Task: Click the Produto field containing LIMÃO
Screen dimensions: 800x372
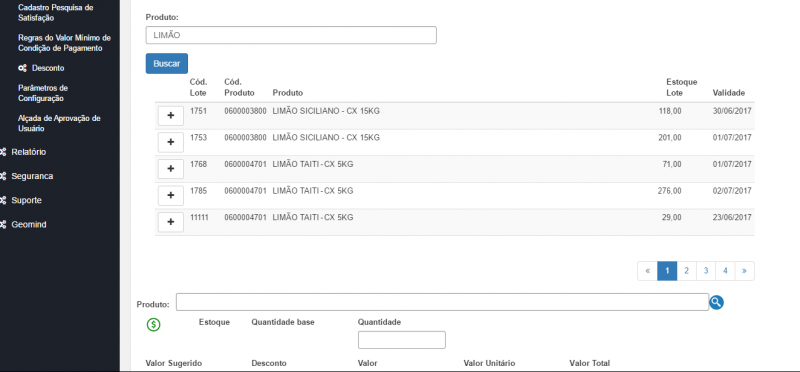Action: pos(291,35)
